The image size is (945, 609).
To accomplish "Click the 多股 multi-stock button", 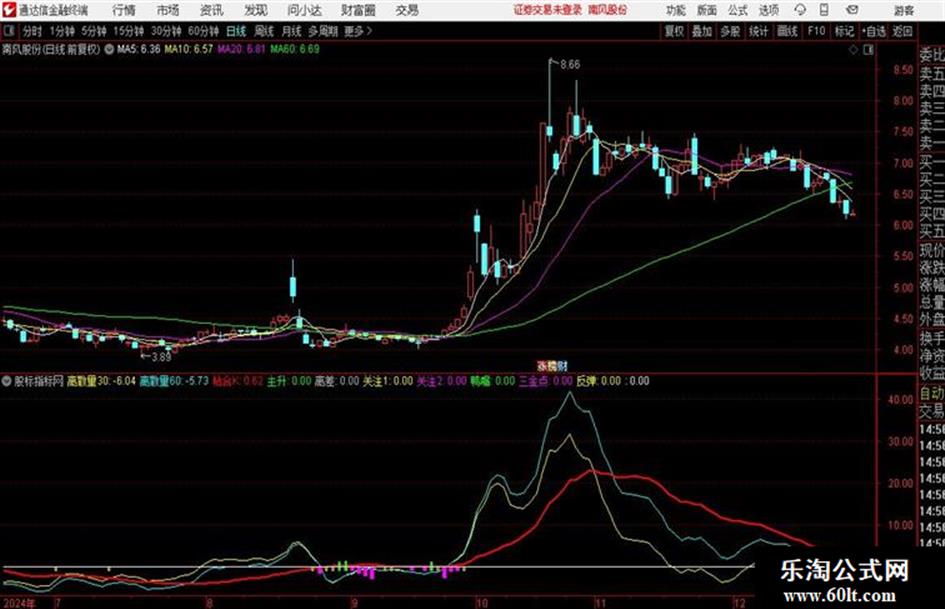I will point(730,31).
